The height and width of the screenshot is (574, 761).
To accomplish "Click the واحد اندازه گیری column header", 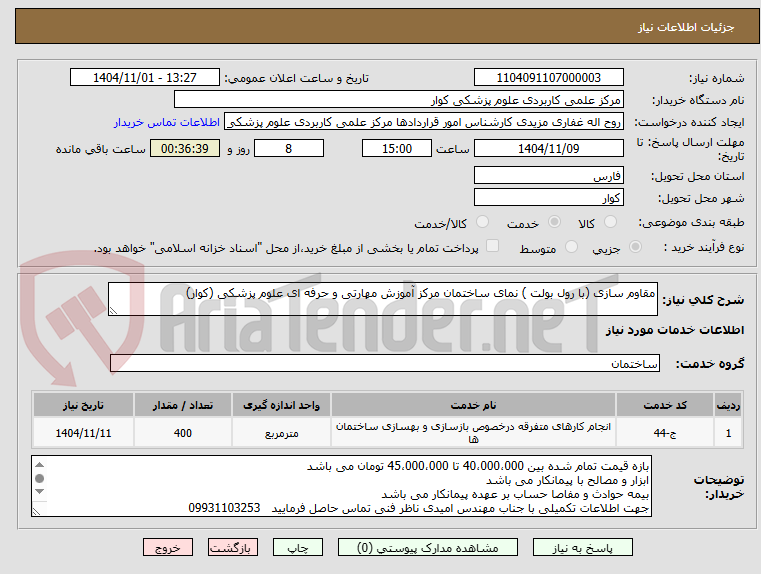I will 281,405.
